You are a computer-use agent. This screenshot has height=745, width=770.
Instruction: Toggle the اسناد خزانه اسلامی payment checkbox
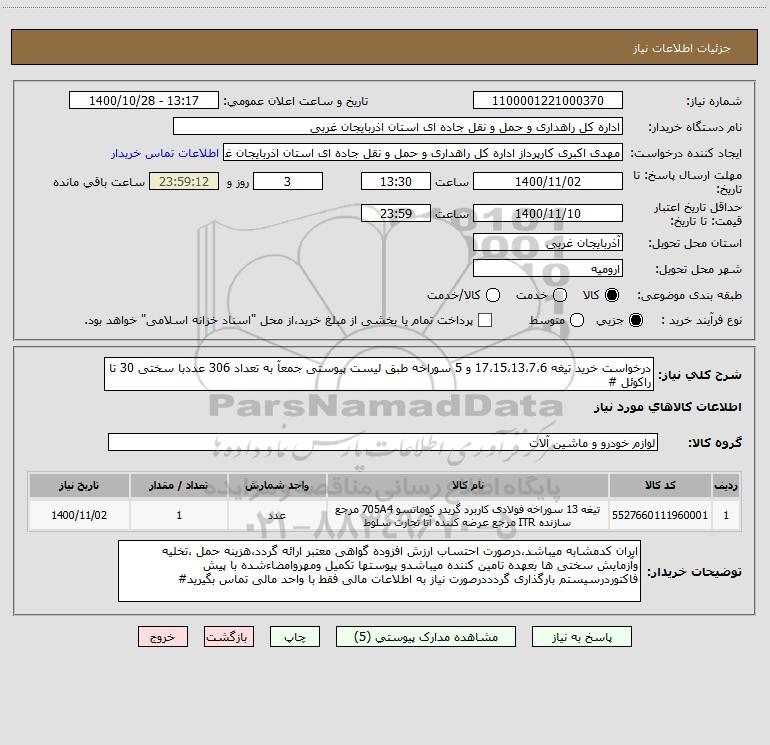tap(485, 320)
